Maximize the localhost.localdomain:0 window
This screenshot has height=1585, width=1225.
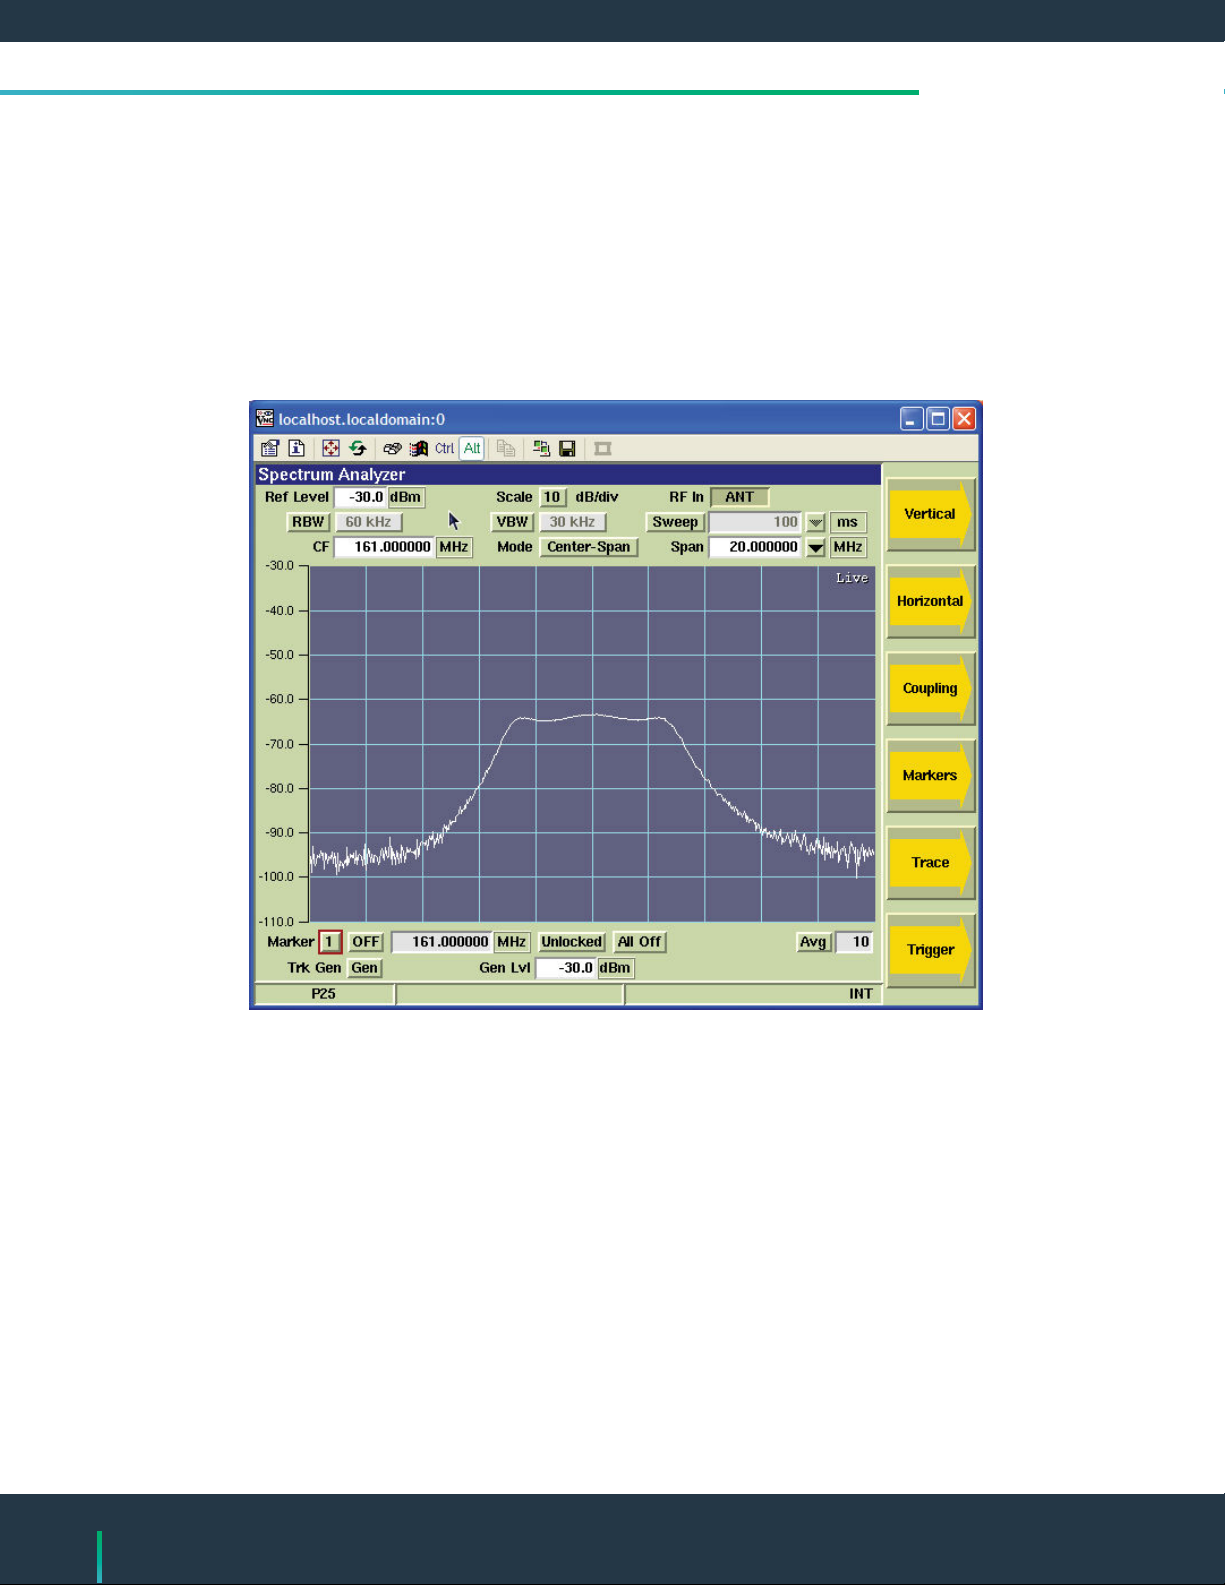[938, 419]
